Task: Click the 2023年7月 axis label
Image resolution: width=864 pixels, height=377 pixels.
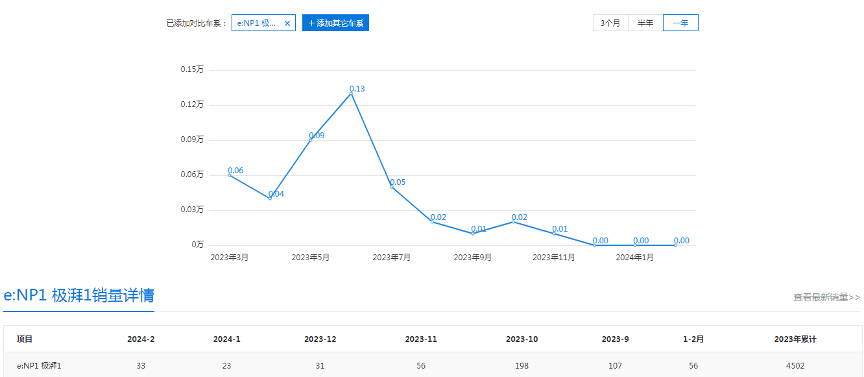Action: click(391, 257)
